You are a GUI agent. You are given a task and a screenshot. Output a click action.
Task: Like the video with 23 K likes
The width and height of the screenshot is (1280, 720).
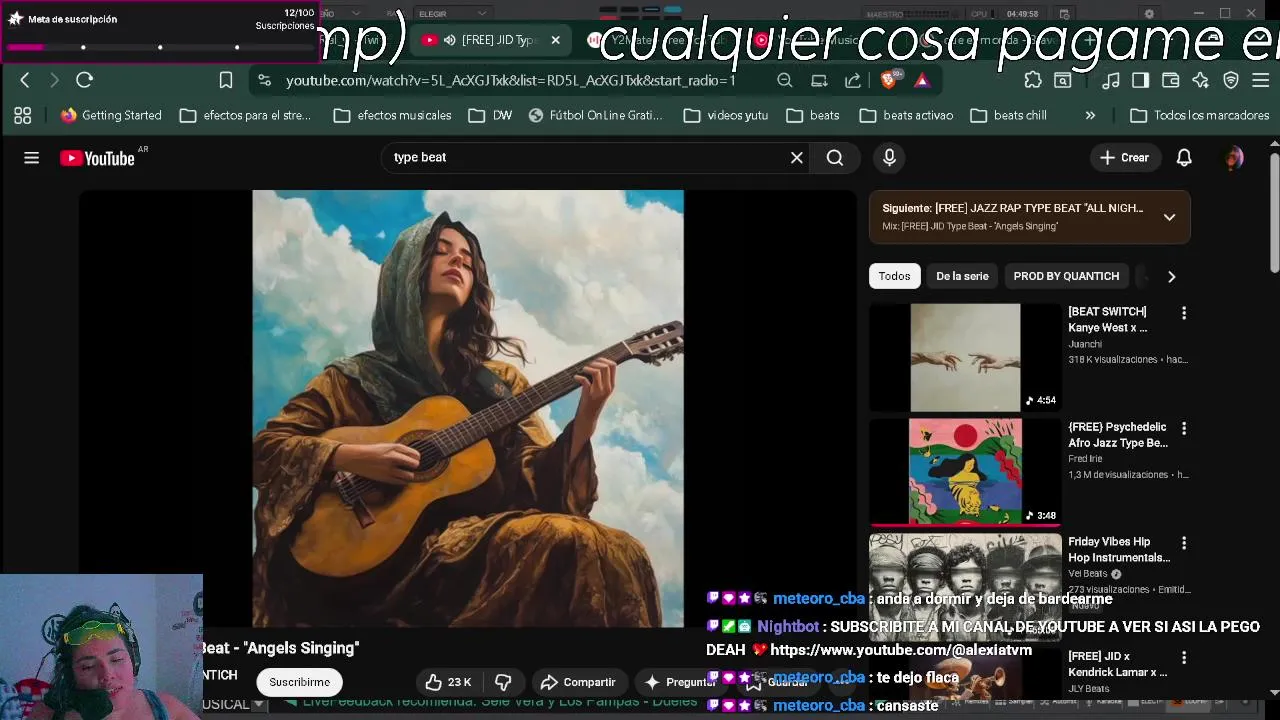click(x=448, y=682)
